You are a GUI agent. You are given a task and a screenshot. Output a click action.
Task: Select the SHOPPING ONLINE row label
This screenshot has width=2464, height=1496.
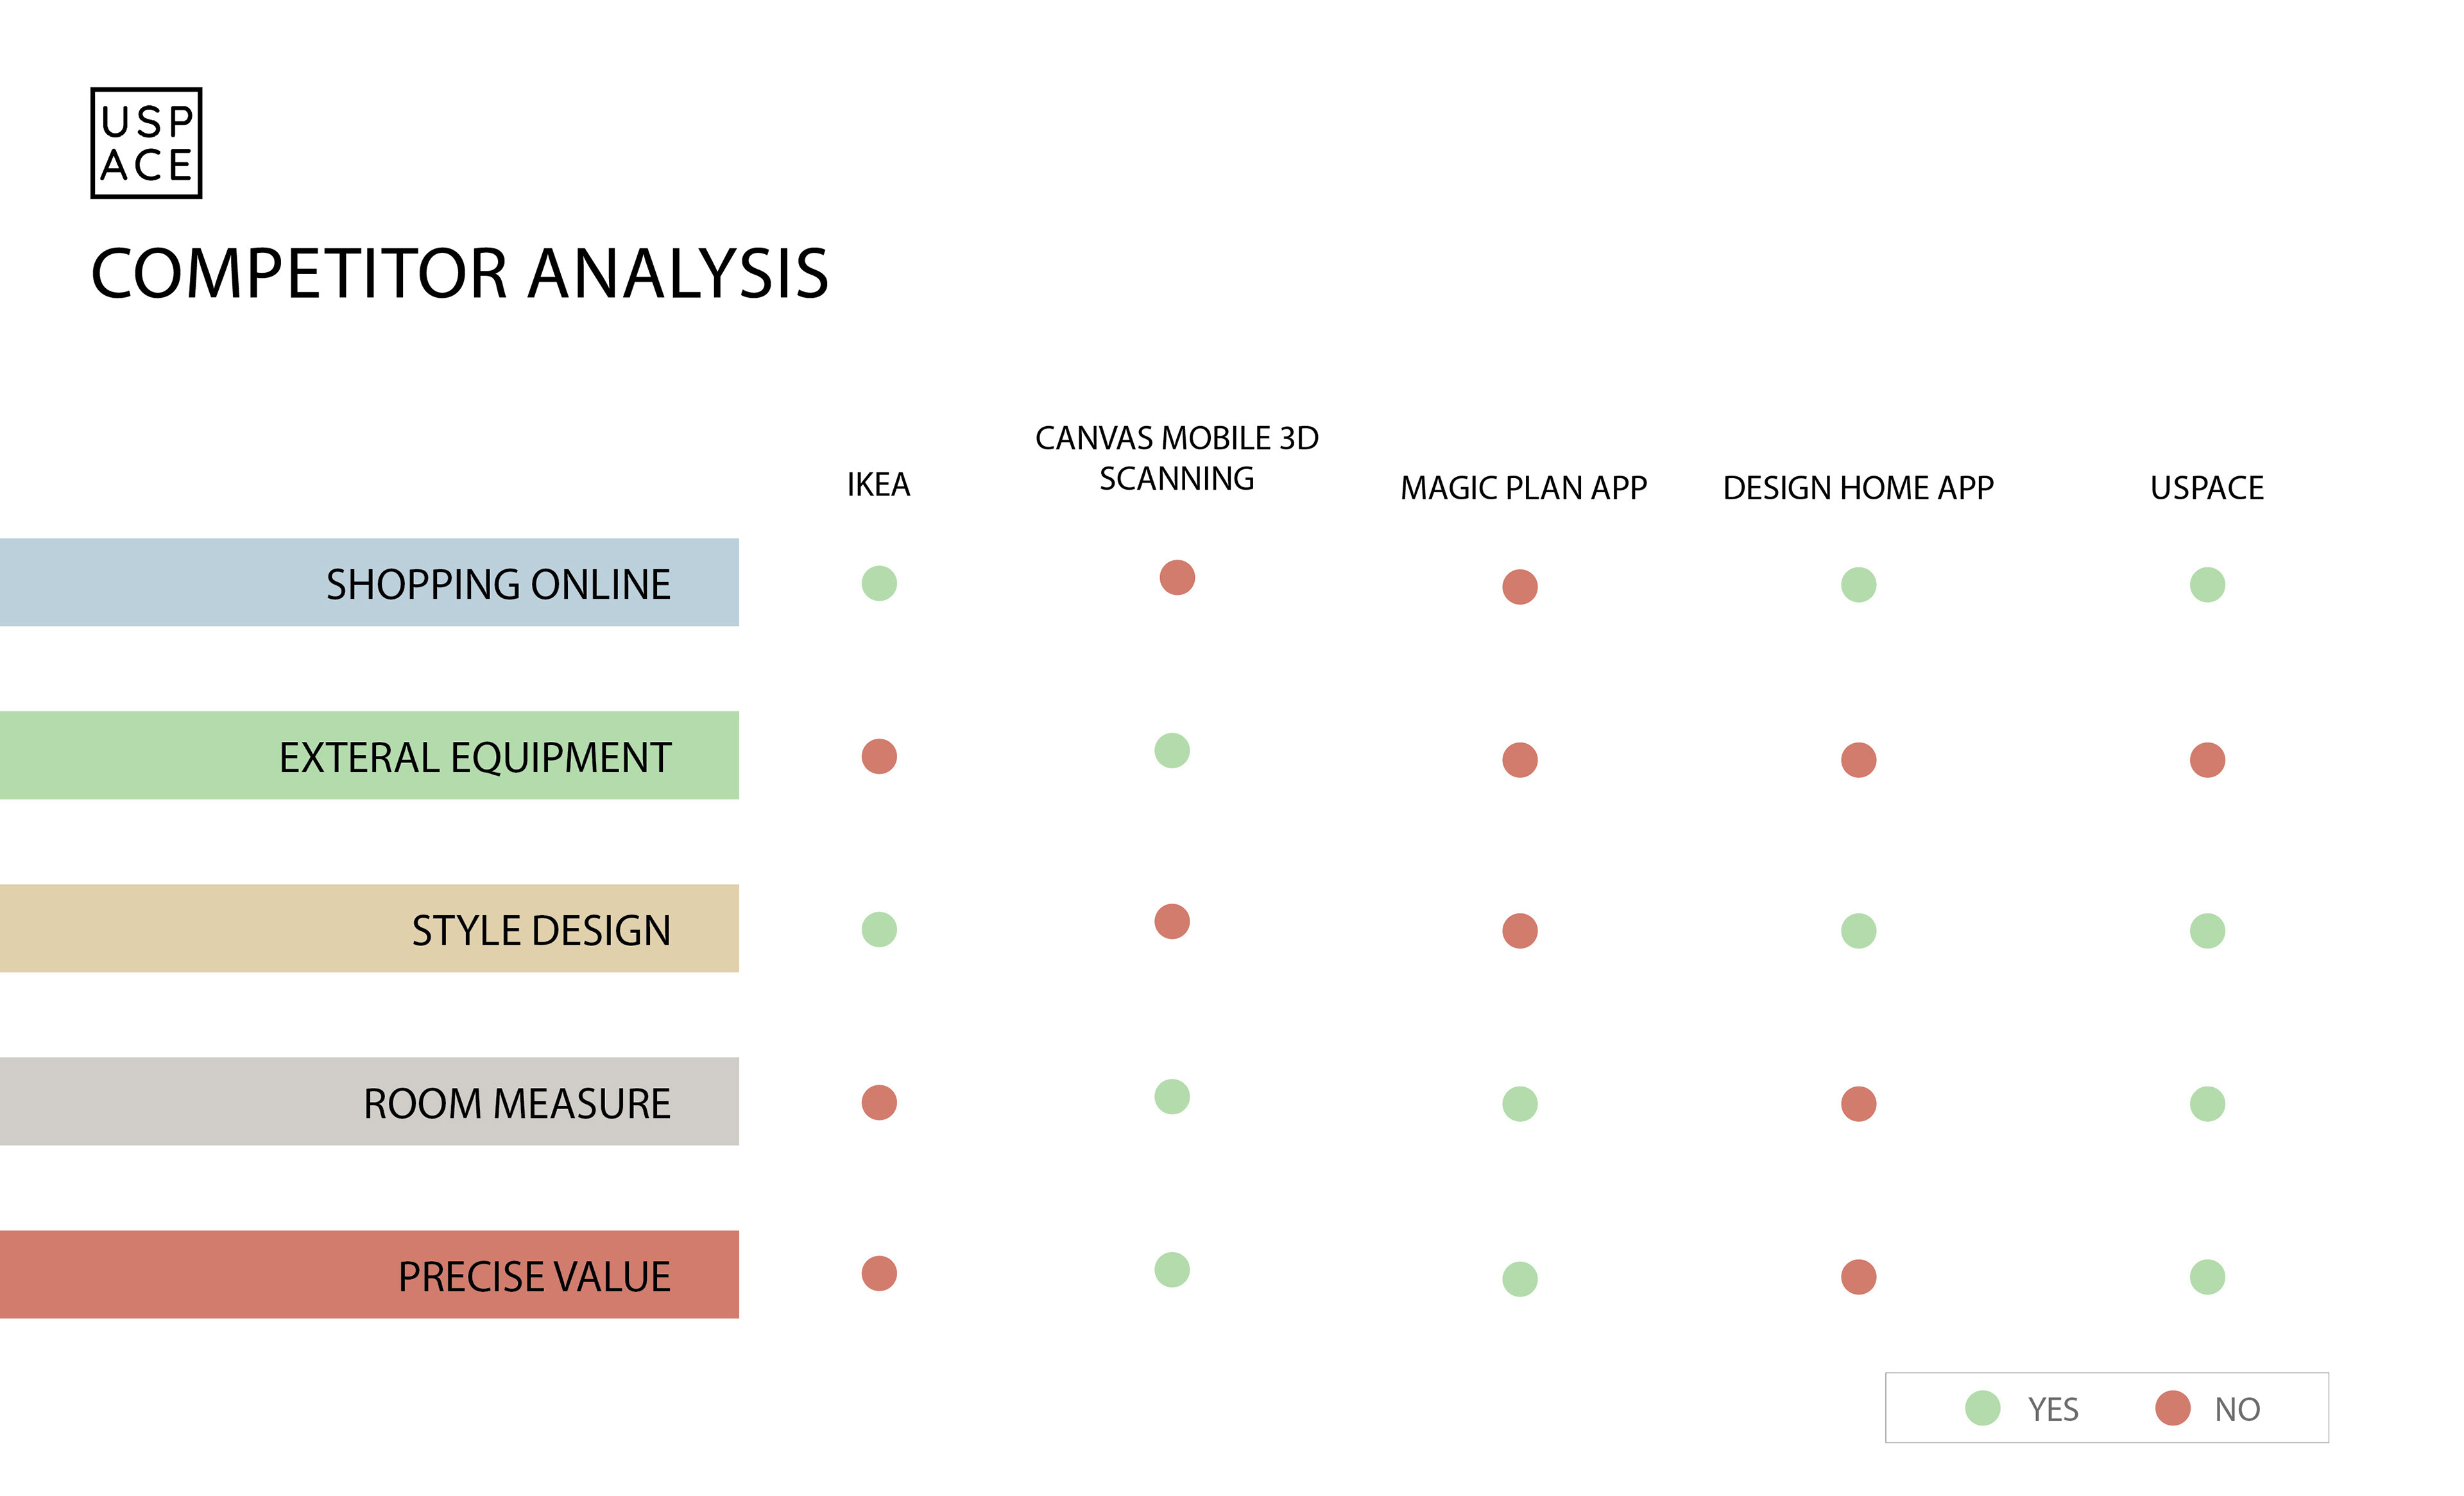369,583
